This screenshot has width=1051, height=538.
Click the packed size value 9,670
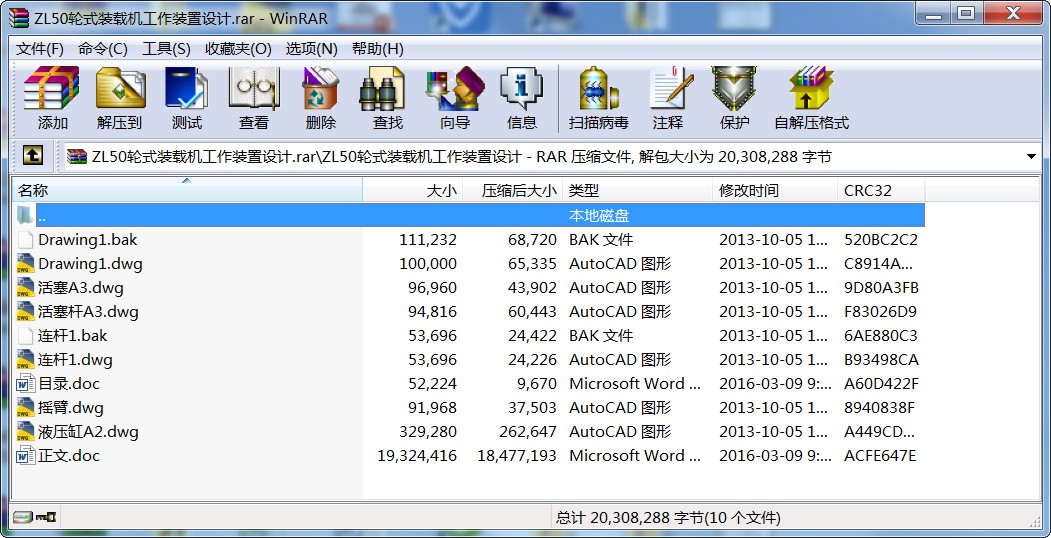point(536,384)
